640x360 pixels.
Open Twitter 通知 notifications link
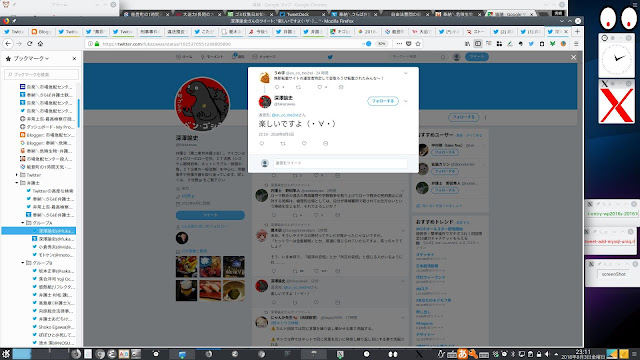[238, 56]
